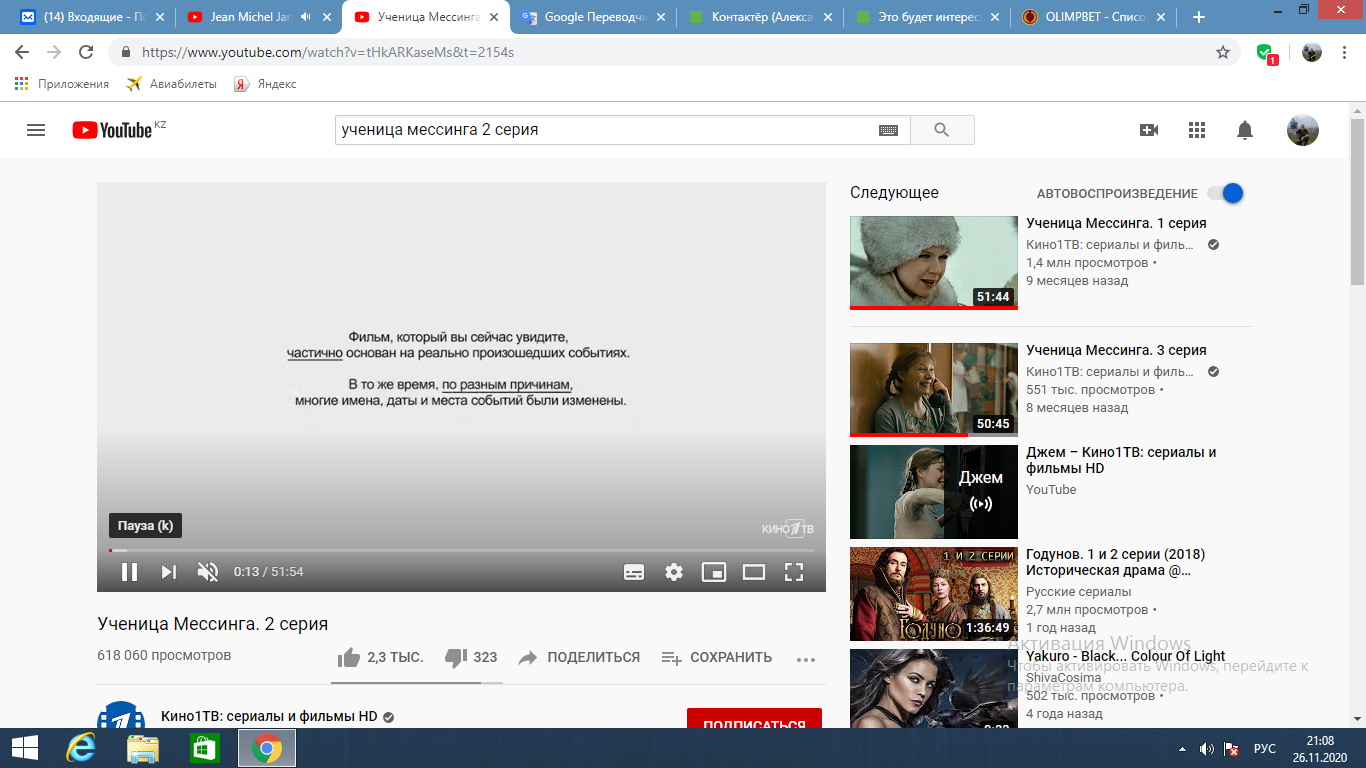
Task: Skip to the next video
Action: click(169, 572)
